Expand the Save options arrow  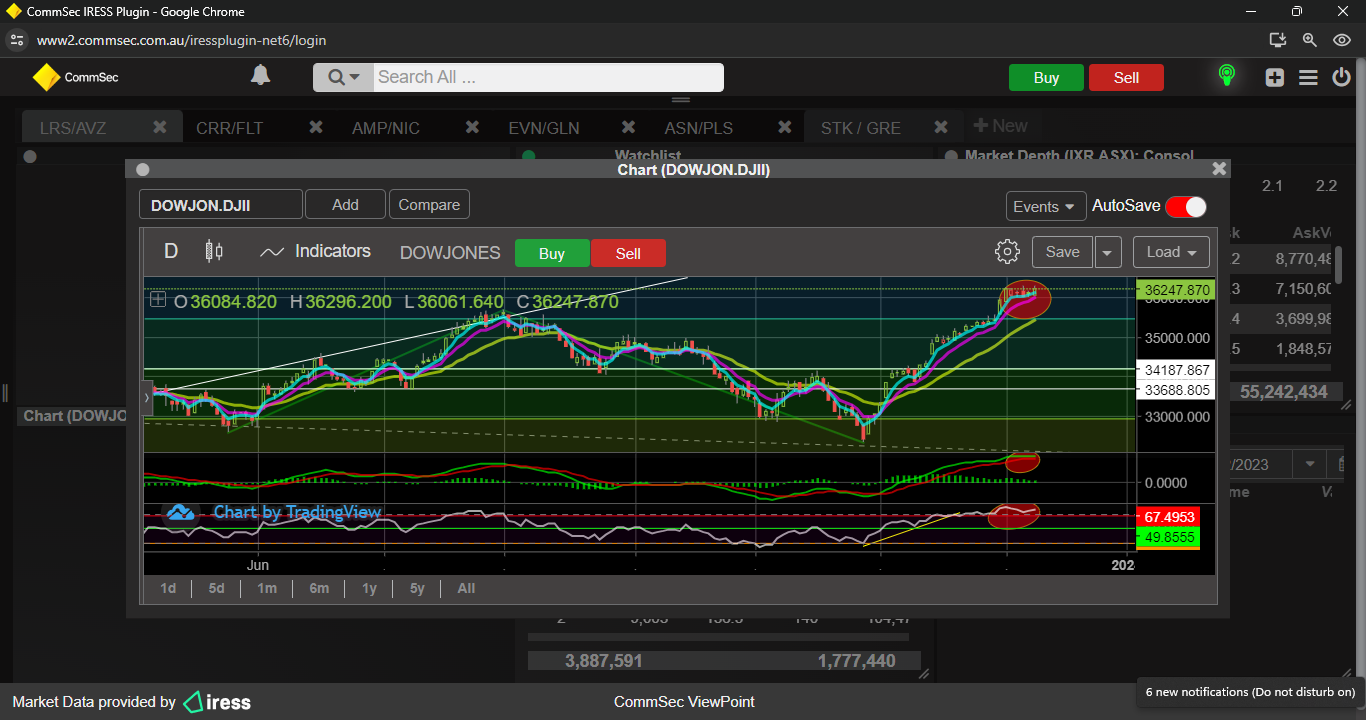1107,252
